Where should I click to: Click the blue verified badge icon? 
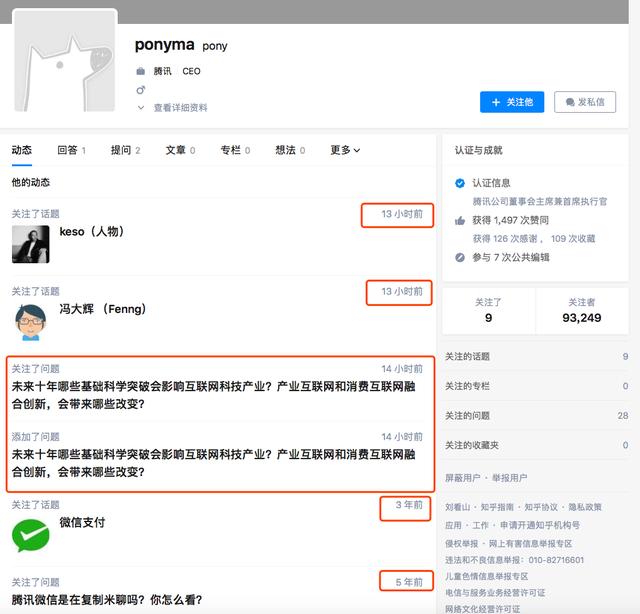coord(460,183)
